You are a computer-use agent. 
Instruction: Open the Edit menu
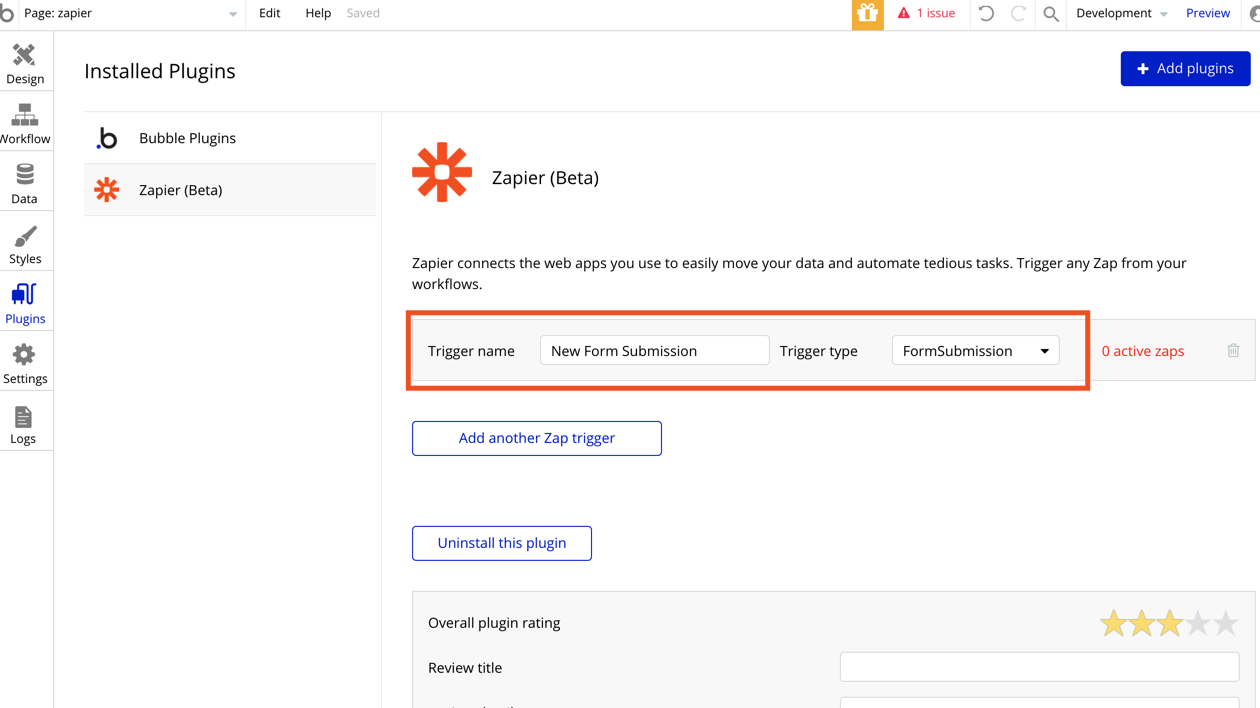click(269, 13)
